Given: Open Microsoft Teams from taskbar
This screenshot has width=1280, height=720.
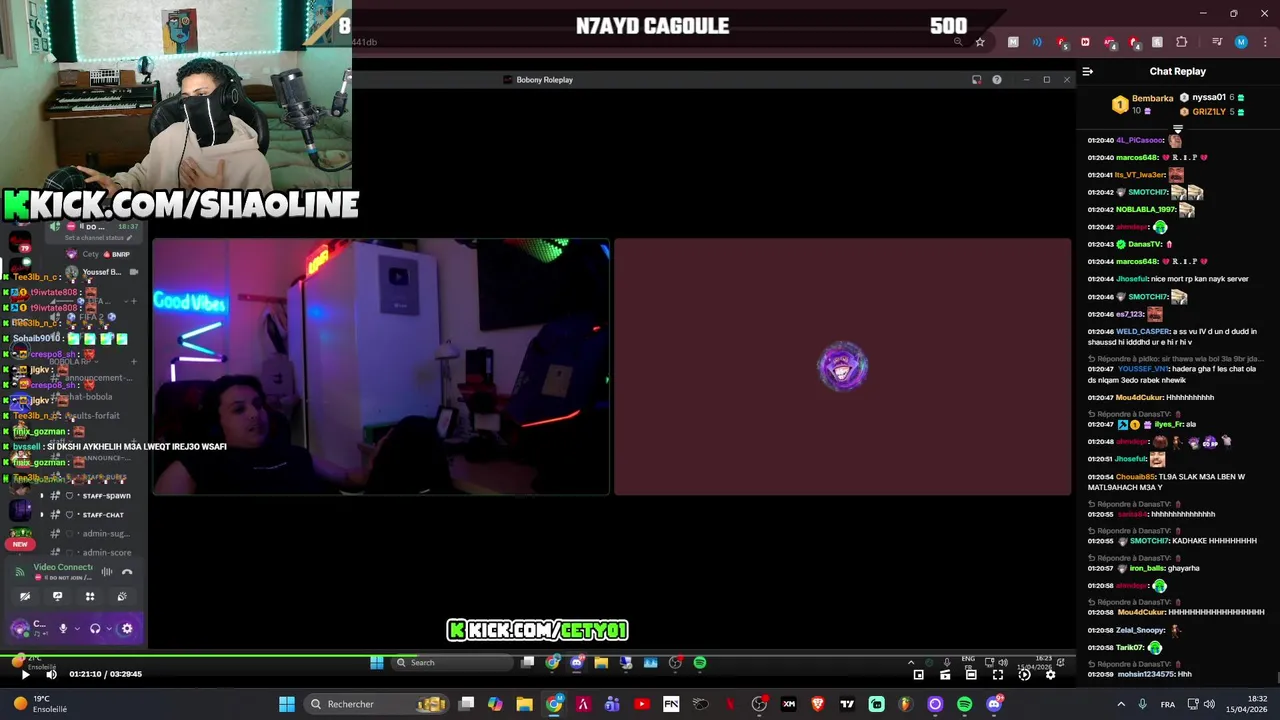Looking at the screenshot, I should click(612, 704).
